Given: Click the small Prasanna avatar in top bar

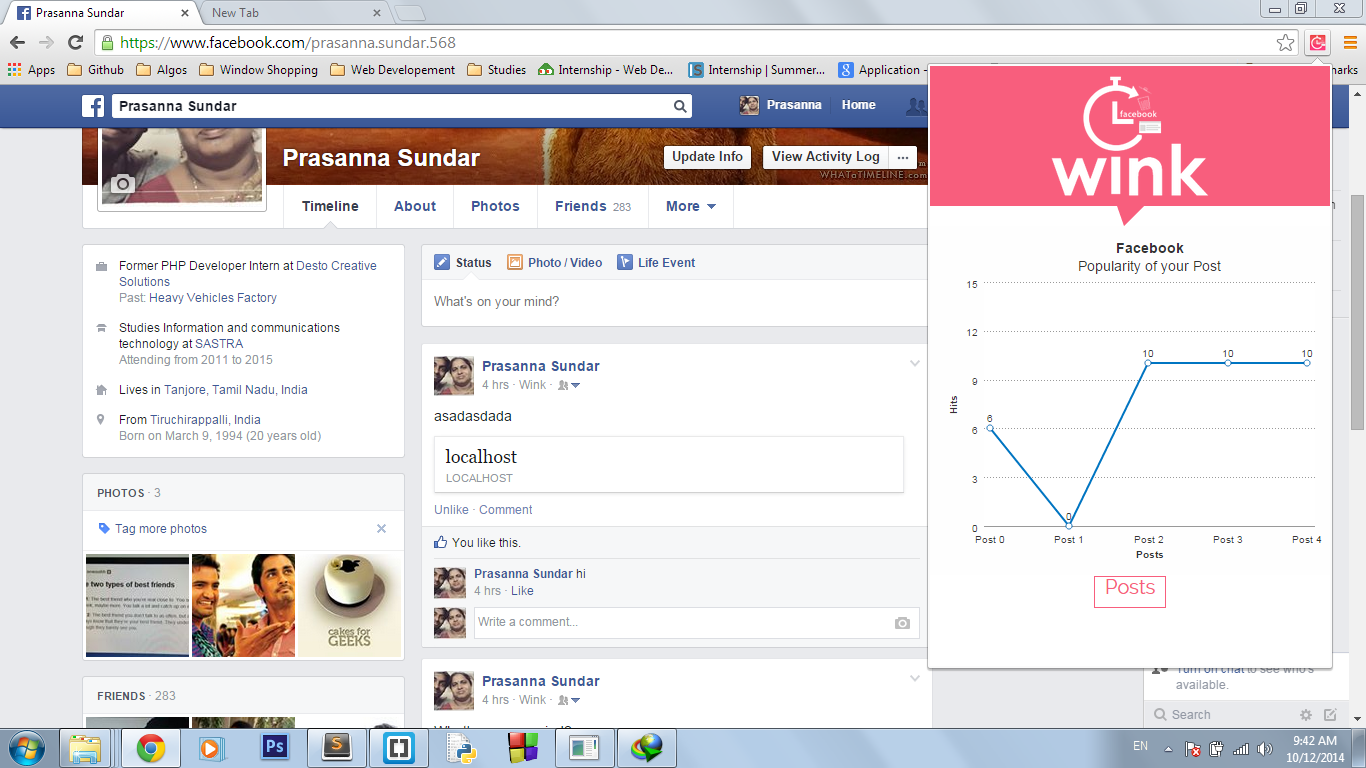Looking at the screenshot, I should [749, 105].
